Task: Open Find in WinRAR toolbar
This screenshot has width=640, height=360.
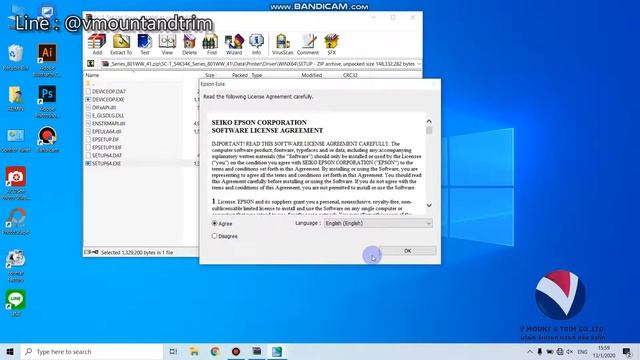Action: point(211,44)
